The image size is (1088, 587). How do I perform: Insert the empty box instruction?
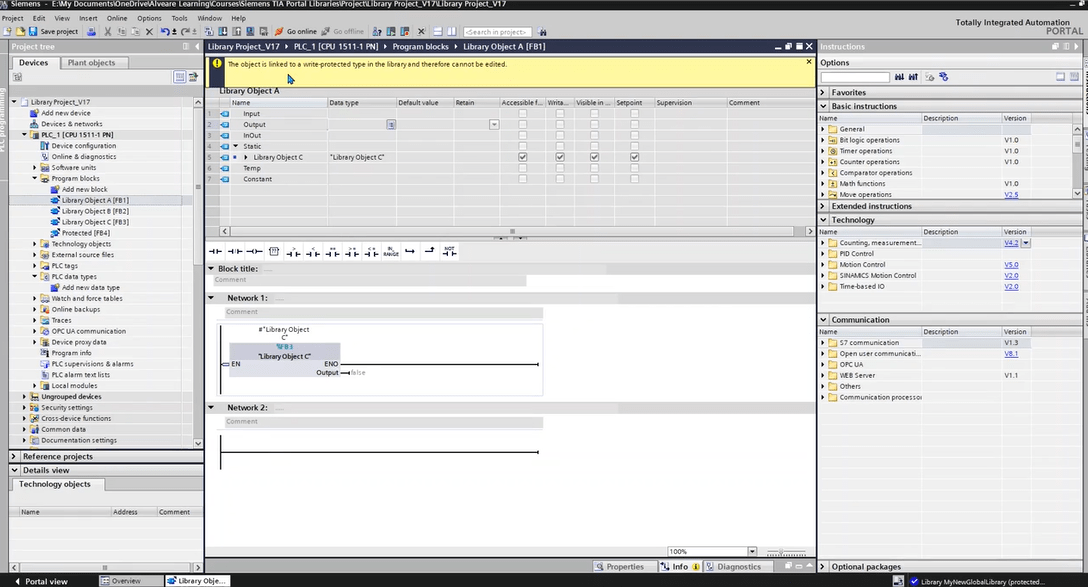274,251
